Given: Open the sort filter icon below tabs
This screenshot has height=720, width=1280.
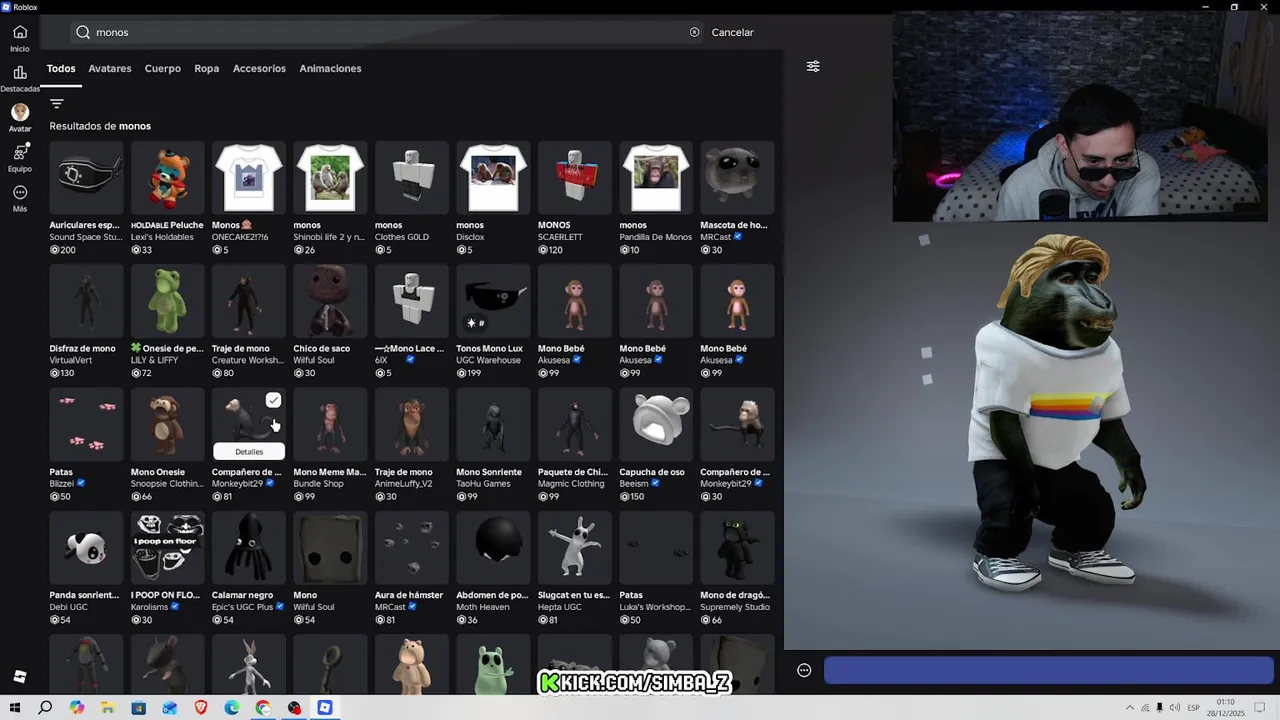Looking at the screenshot, I should pyautogui.click(x=57, y=103).
